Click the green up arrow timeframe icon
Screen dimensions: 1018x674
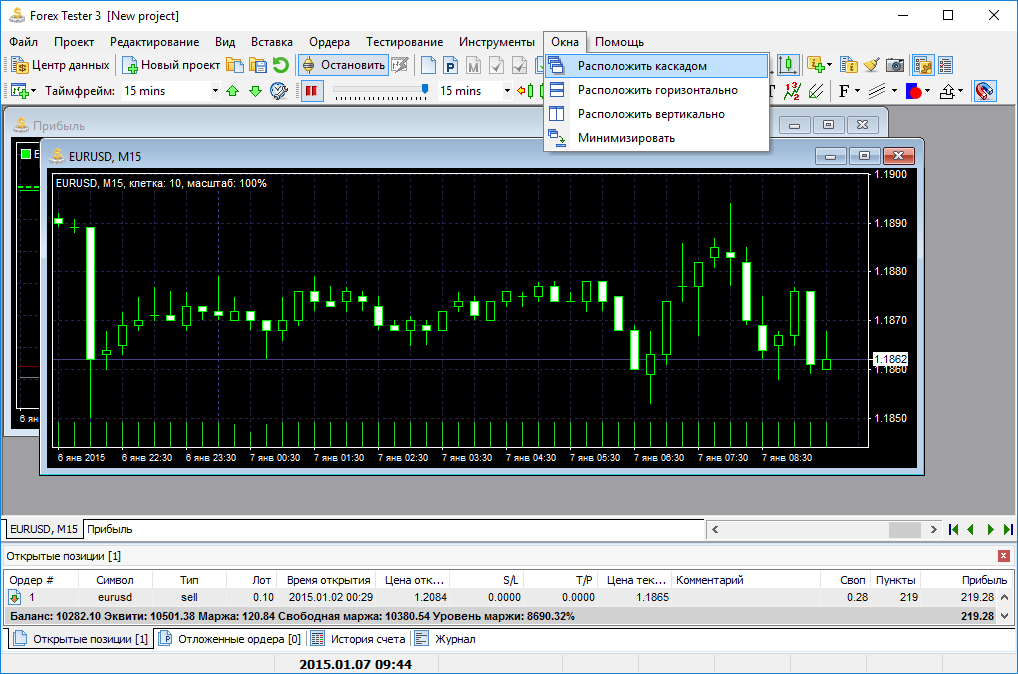tap(233, 91)
